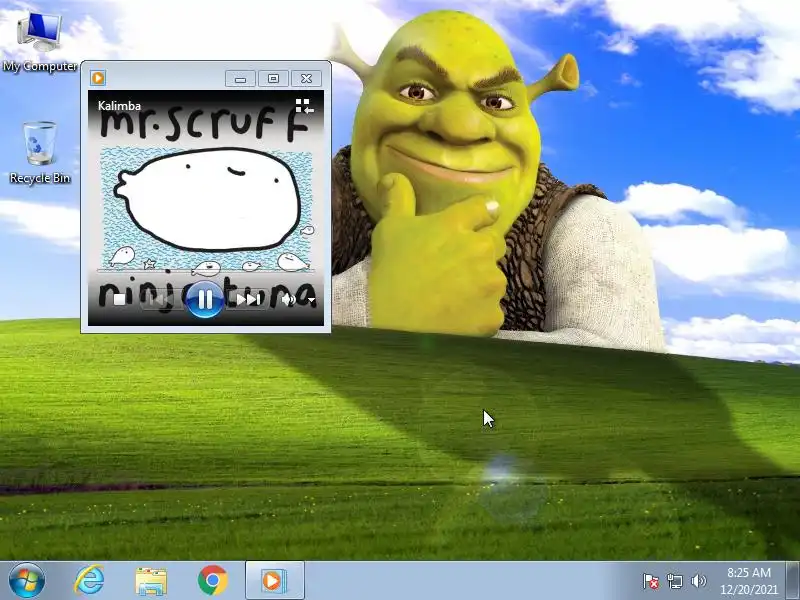Click the Media Player title bar icon
800x600 pixels.
pos(97,78)
